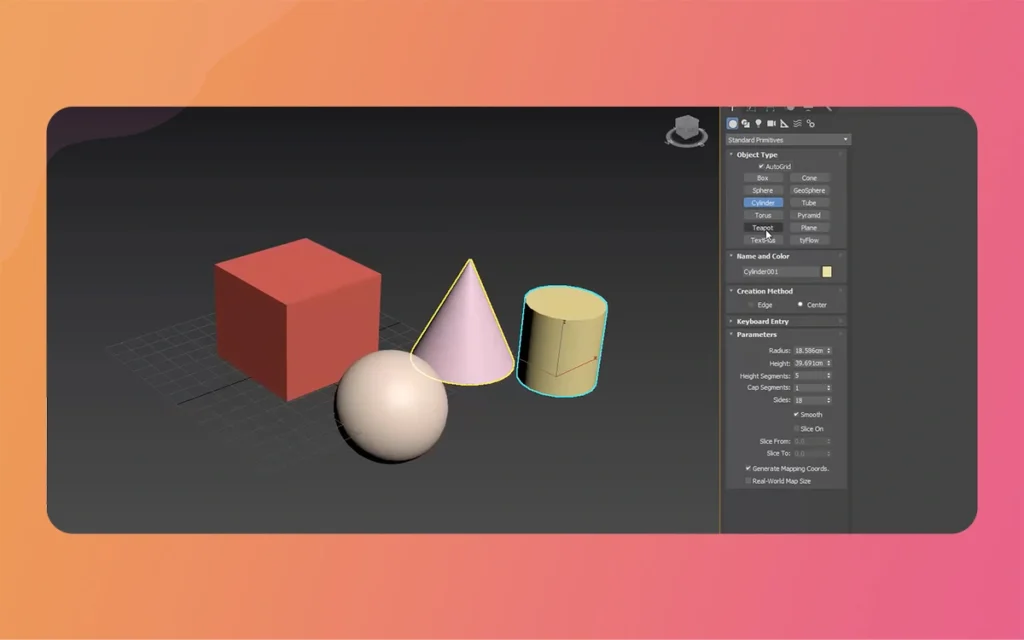Open the Standard Primitives dropdown
Screen dimensions: 1024x640
pyautogui.click(x=787, y=139)
